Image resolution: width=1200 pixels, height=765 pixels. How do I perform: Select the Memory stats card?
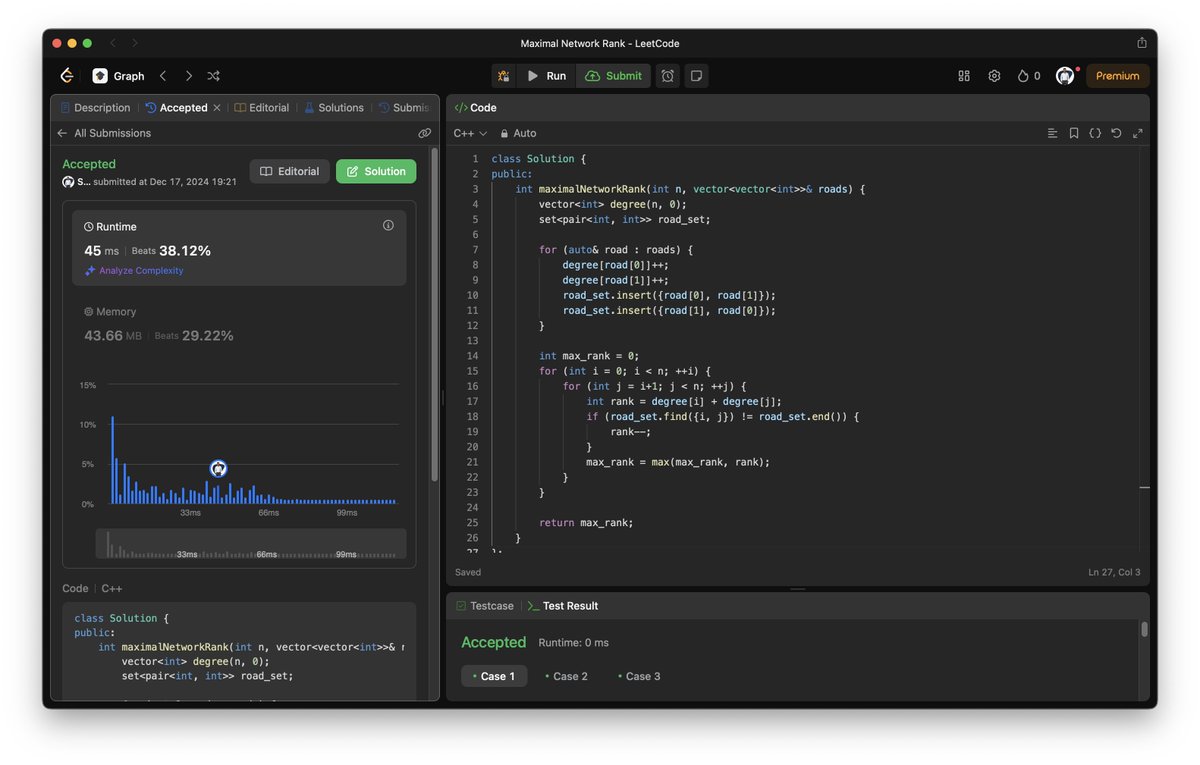point(239,324)
